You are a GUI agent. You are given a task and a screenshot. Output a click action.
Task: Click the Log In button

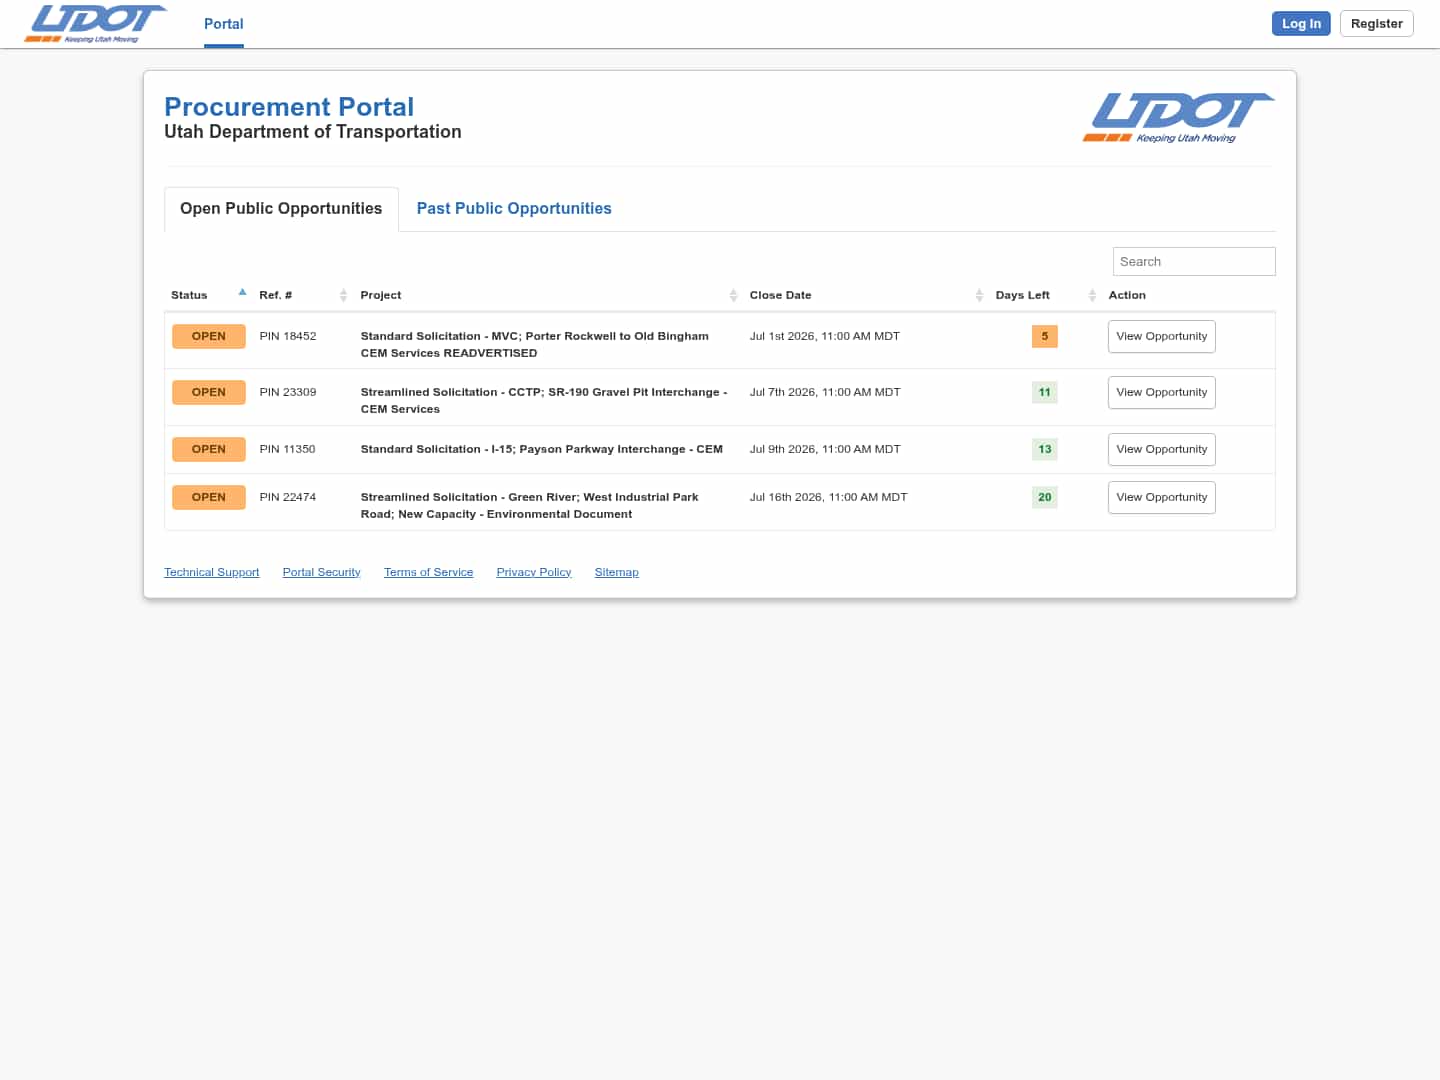pyautogui.click(x=1301, y=23)
